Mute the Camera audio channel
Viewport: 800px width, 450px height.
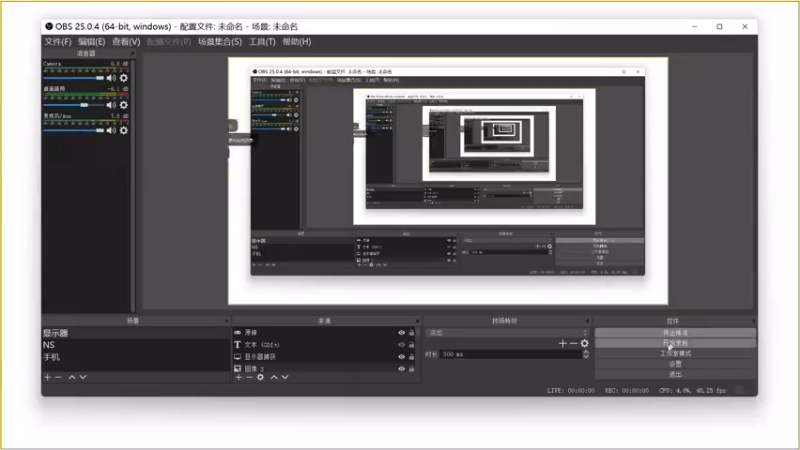point(111,78)
